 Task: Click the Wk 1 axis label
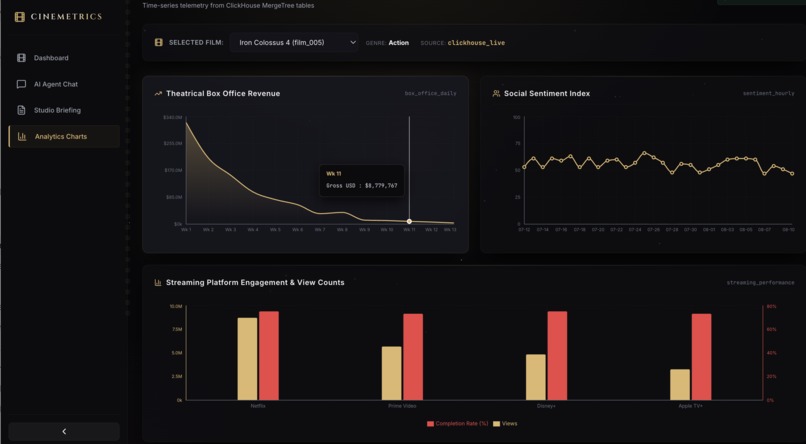(186, 230)
